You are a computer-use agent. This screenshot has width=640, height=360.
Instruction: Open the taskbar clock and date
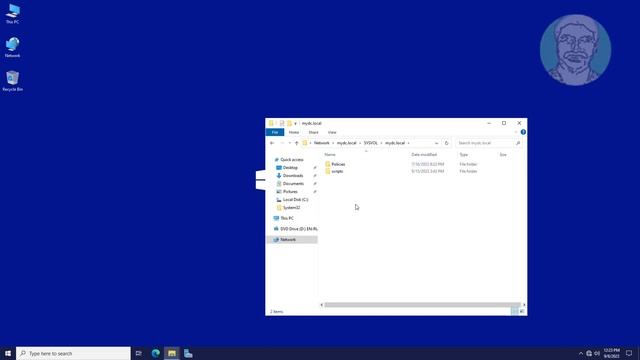pos(611,353)
